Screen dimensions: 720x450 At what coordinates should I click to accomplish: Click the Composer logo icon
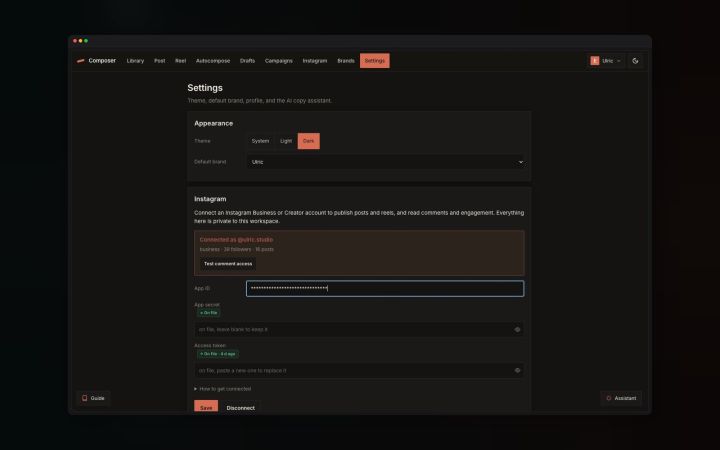tap(81, 61)
